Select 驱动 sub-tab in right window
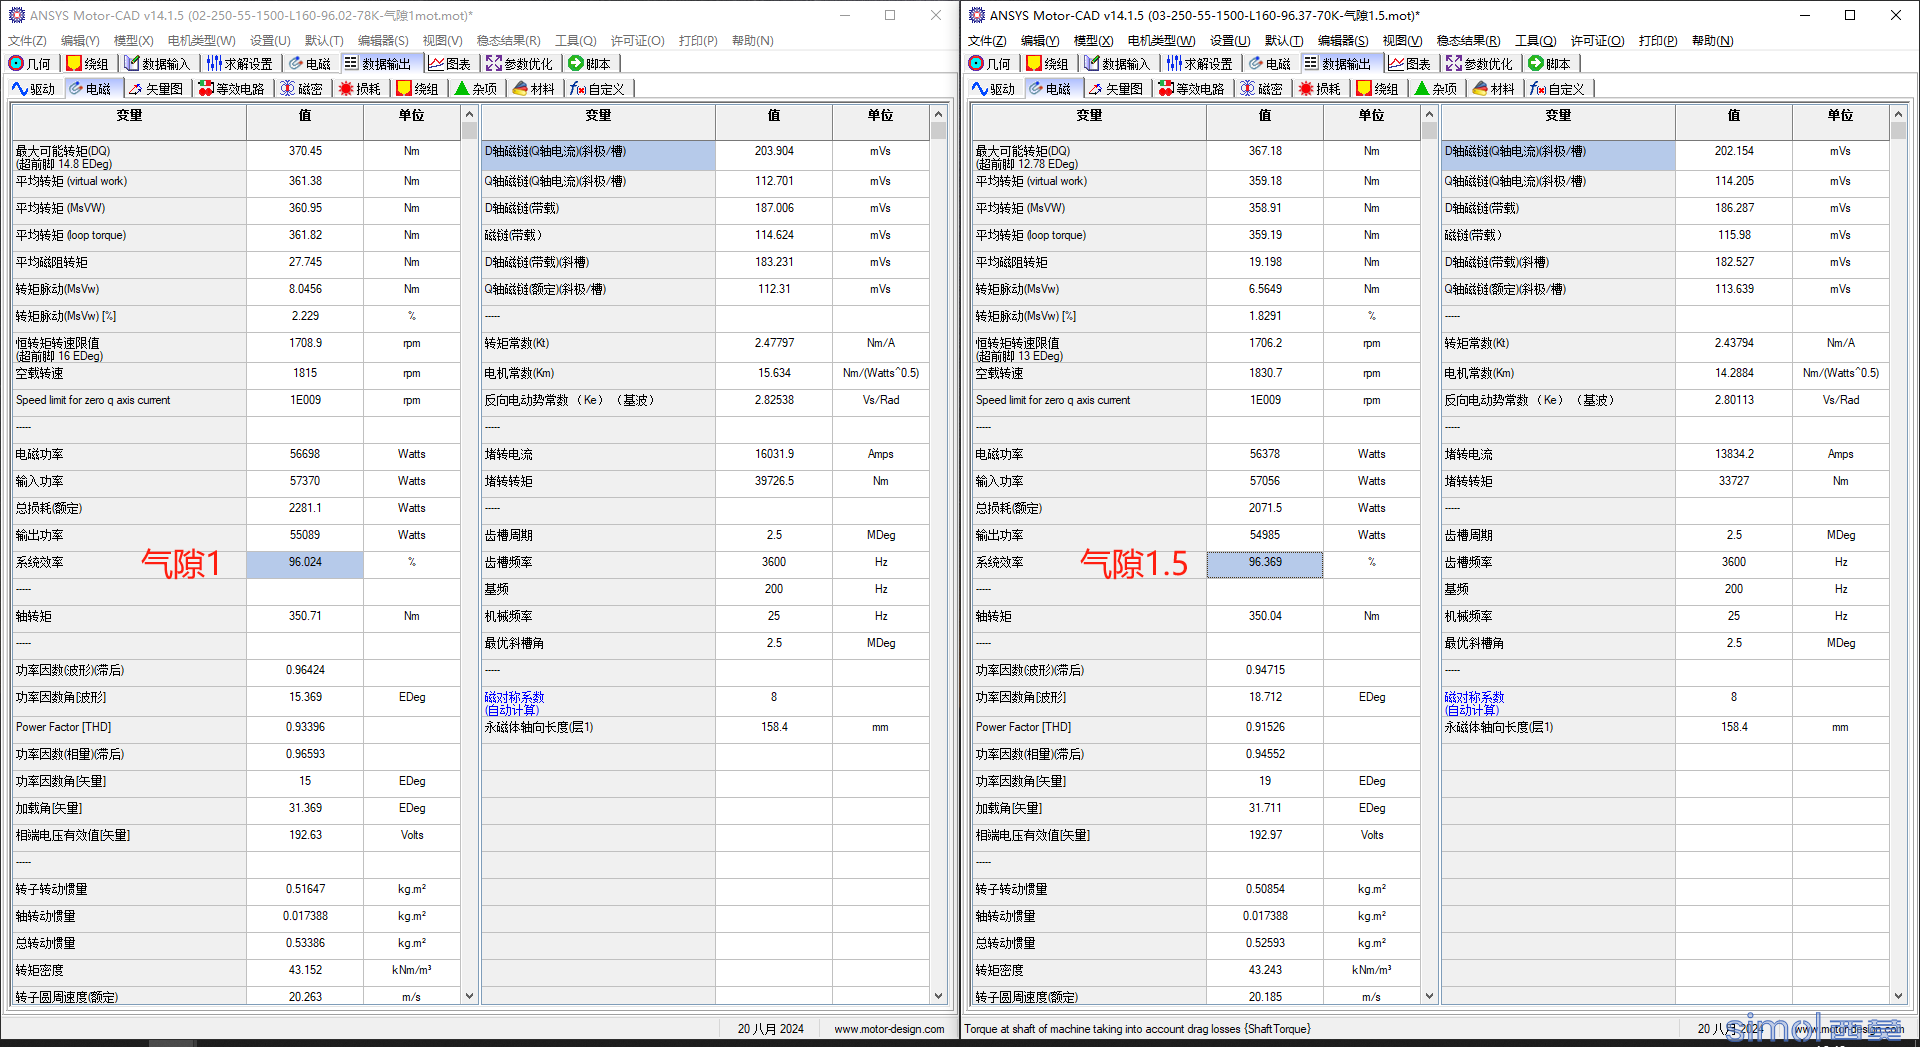The height and width of the screenshot is (1047, 1920). click(x=994, y=88)
